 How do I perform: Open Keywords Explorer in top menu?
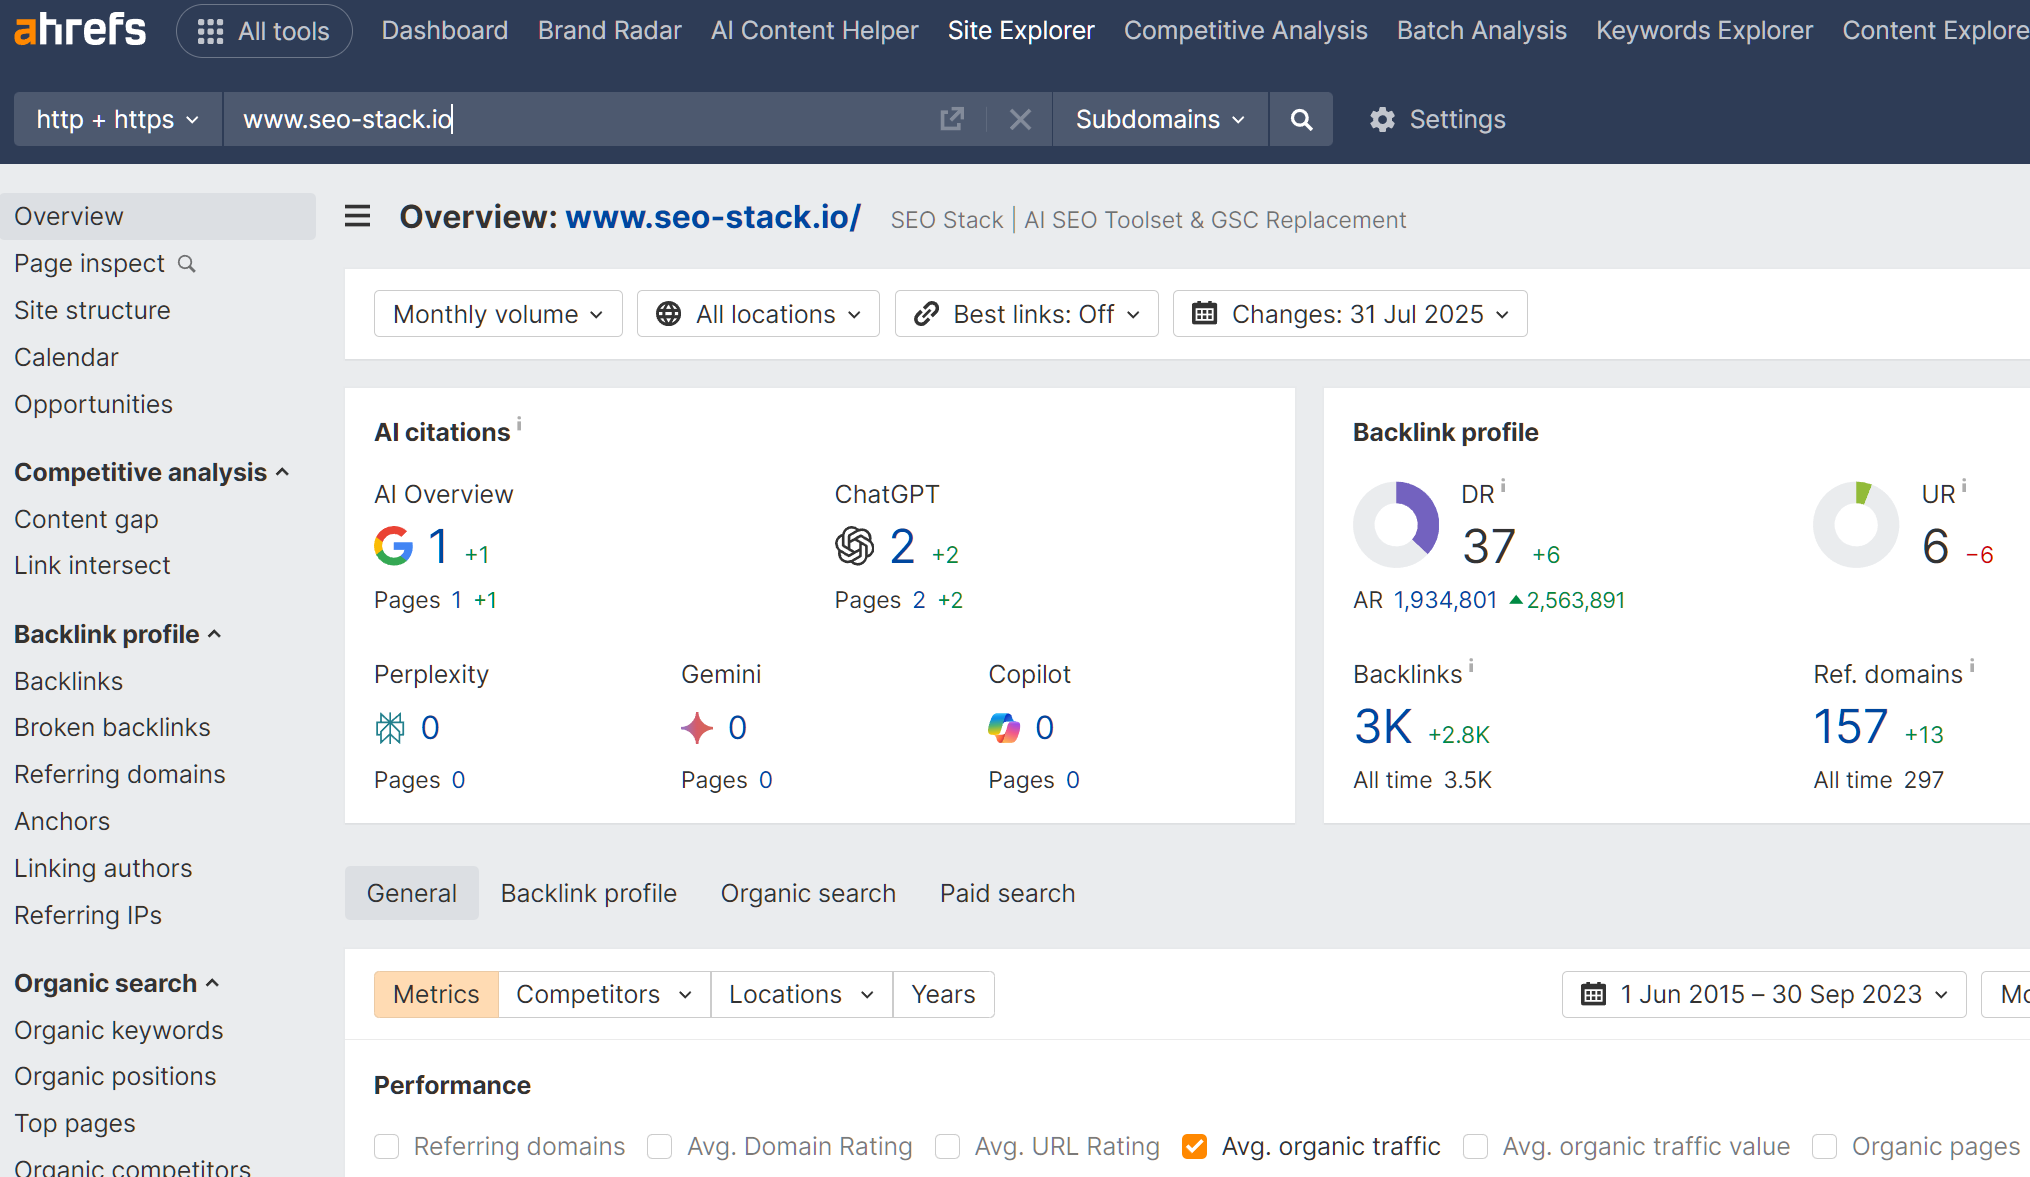click(x=1704, y=31)
